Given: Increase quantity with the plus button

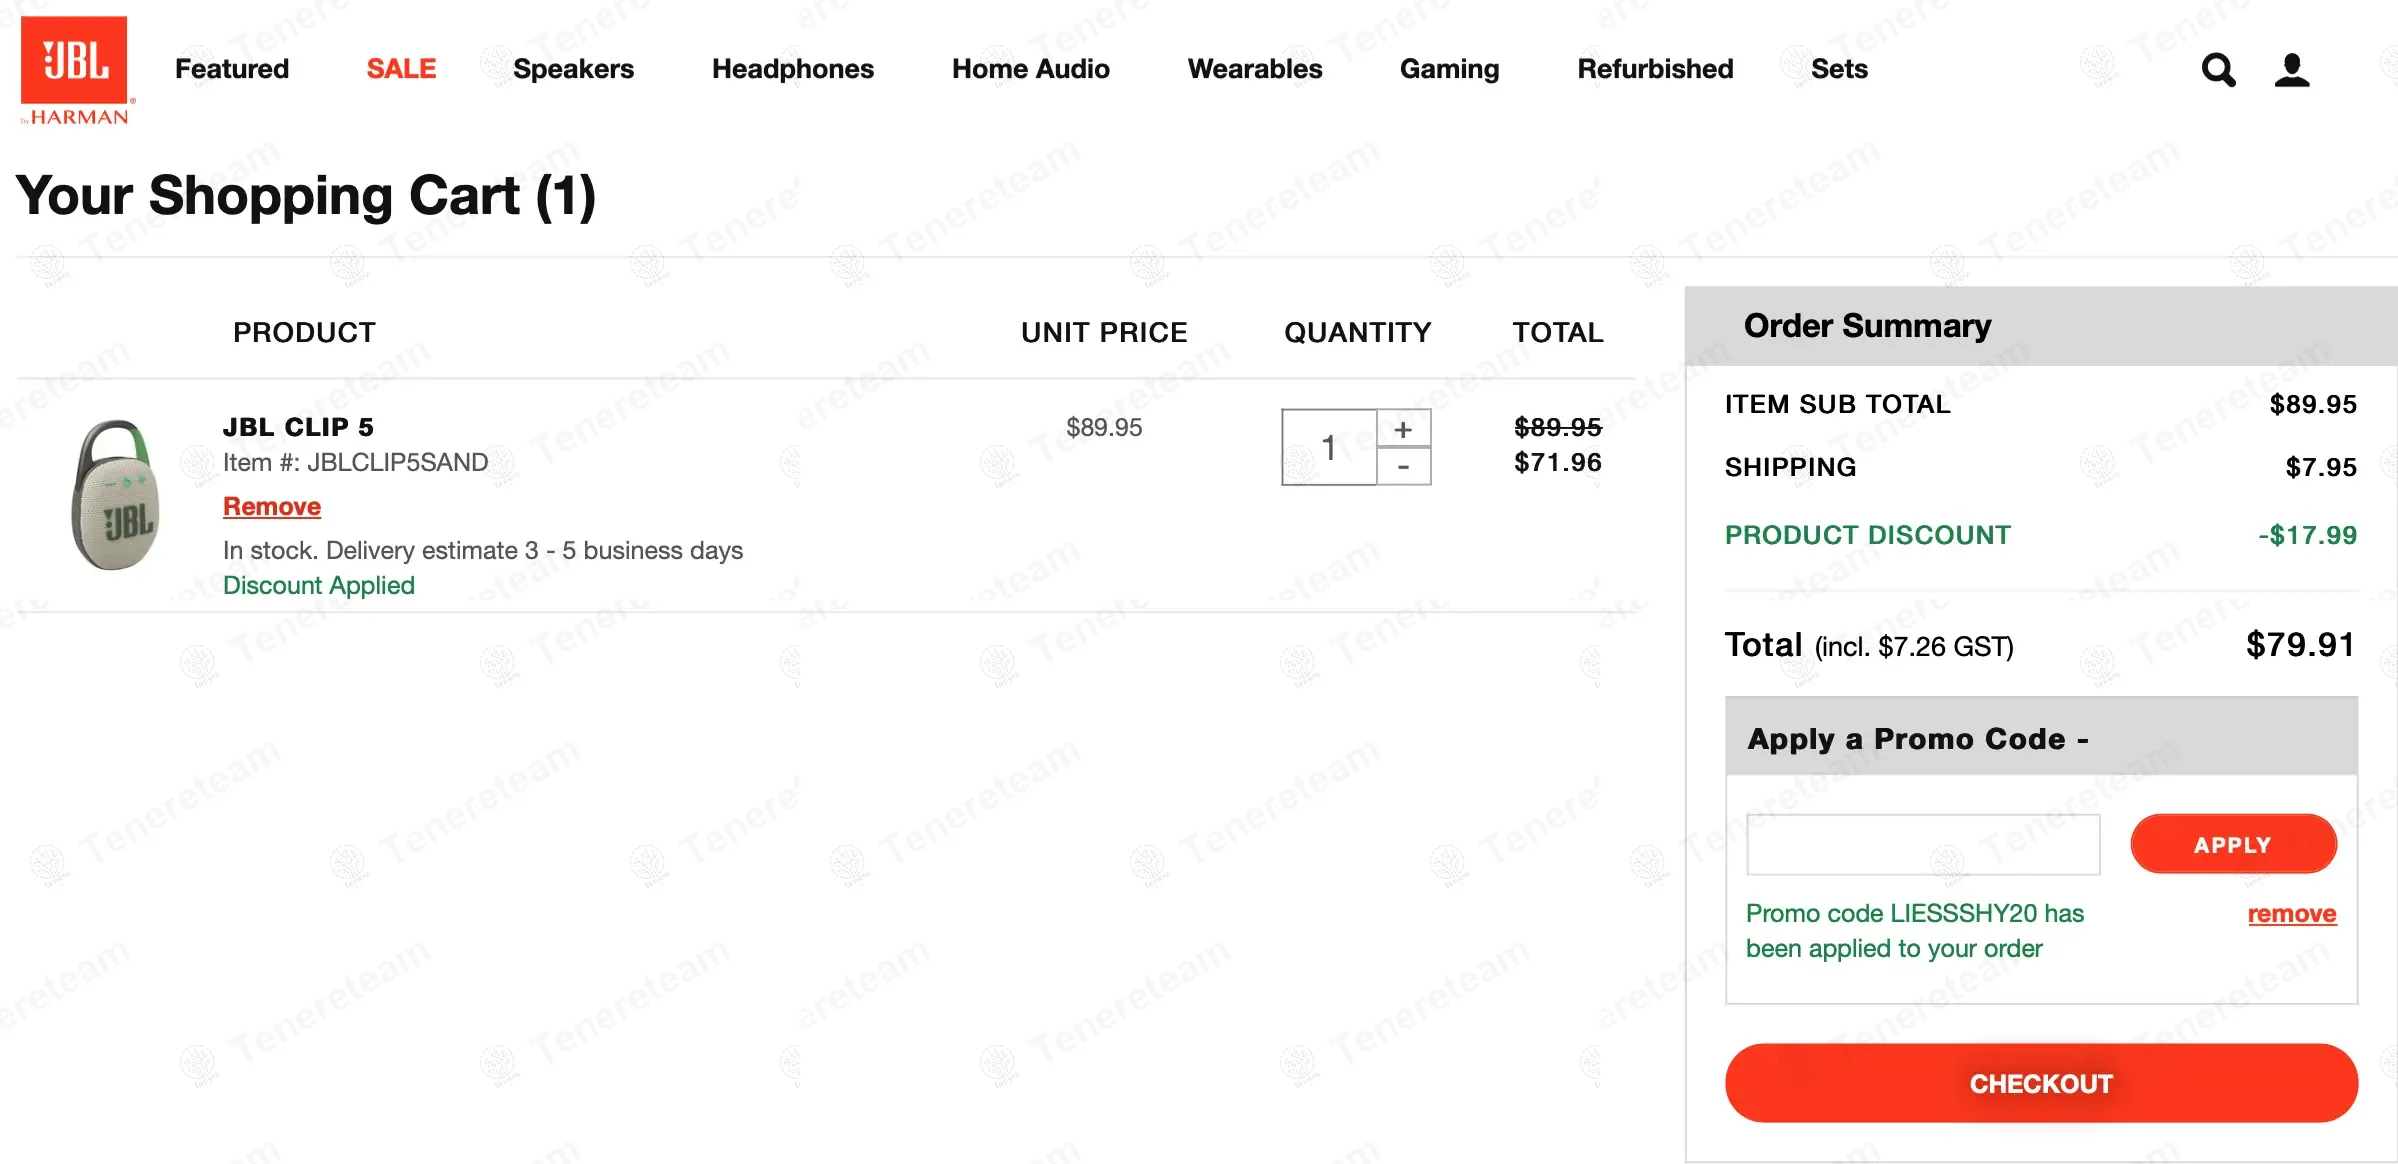Looking at the screenshot, I should click(x=1404, y=429).
